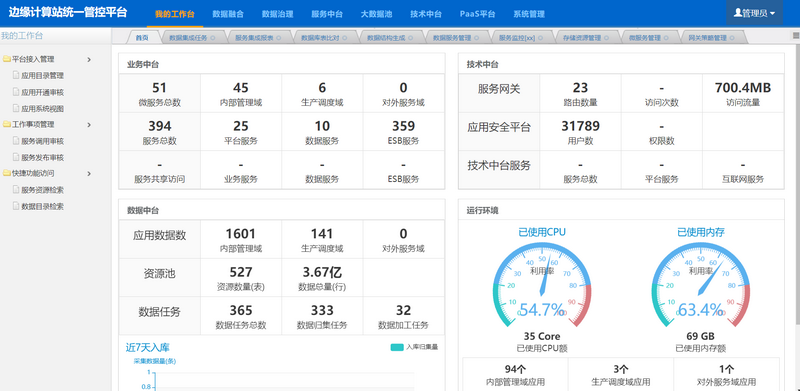This screenshot has height=391, width=800.
Task: Click the 快捷功能访问 folder icon
Action: click(7, 174)
